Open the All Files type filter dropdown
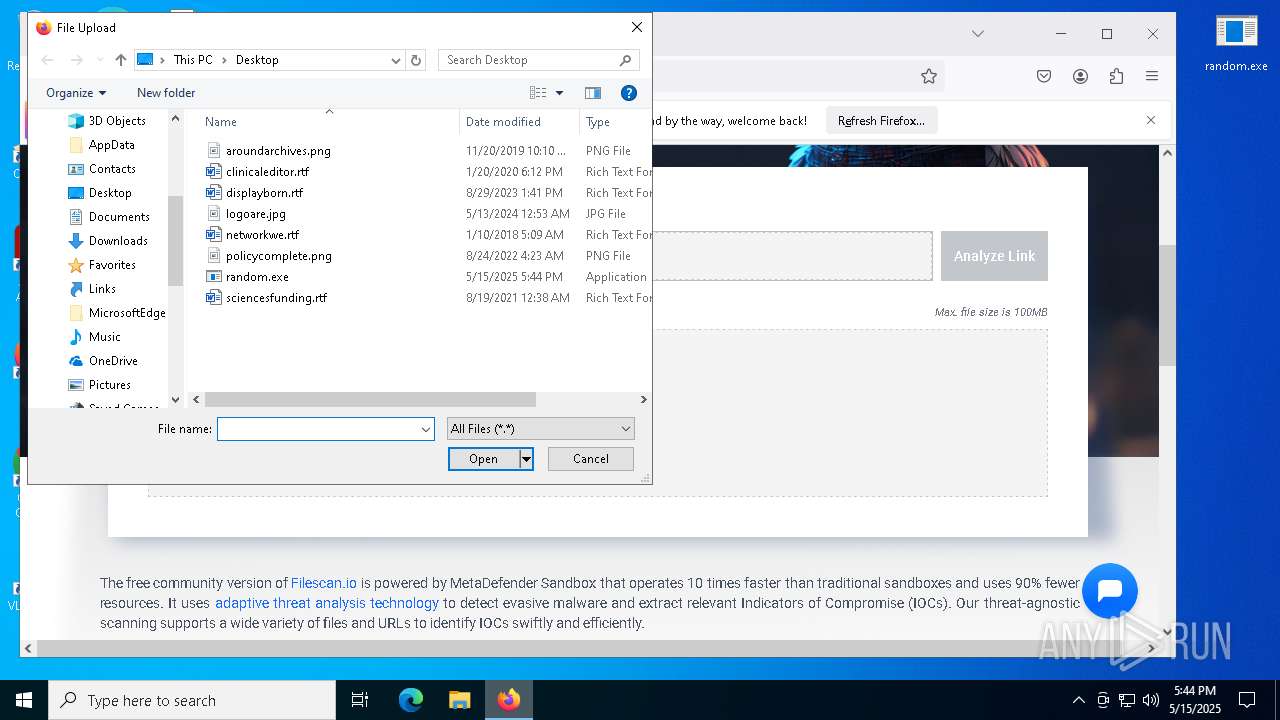Screen dimensions: 1280x720 [x=540, y=429]
